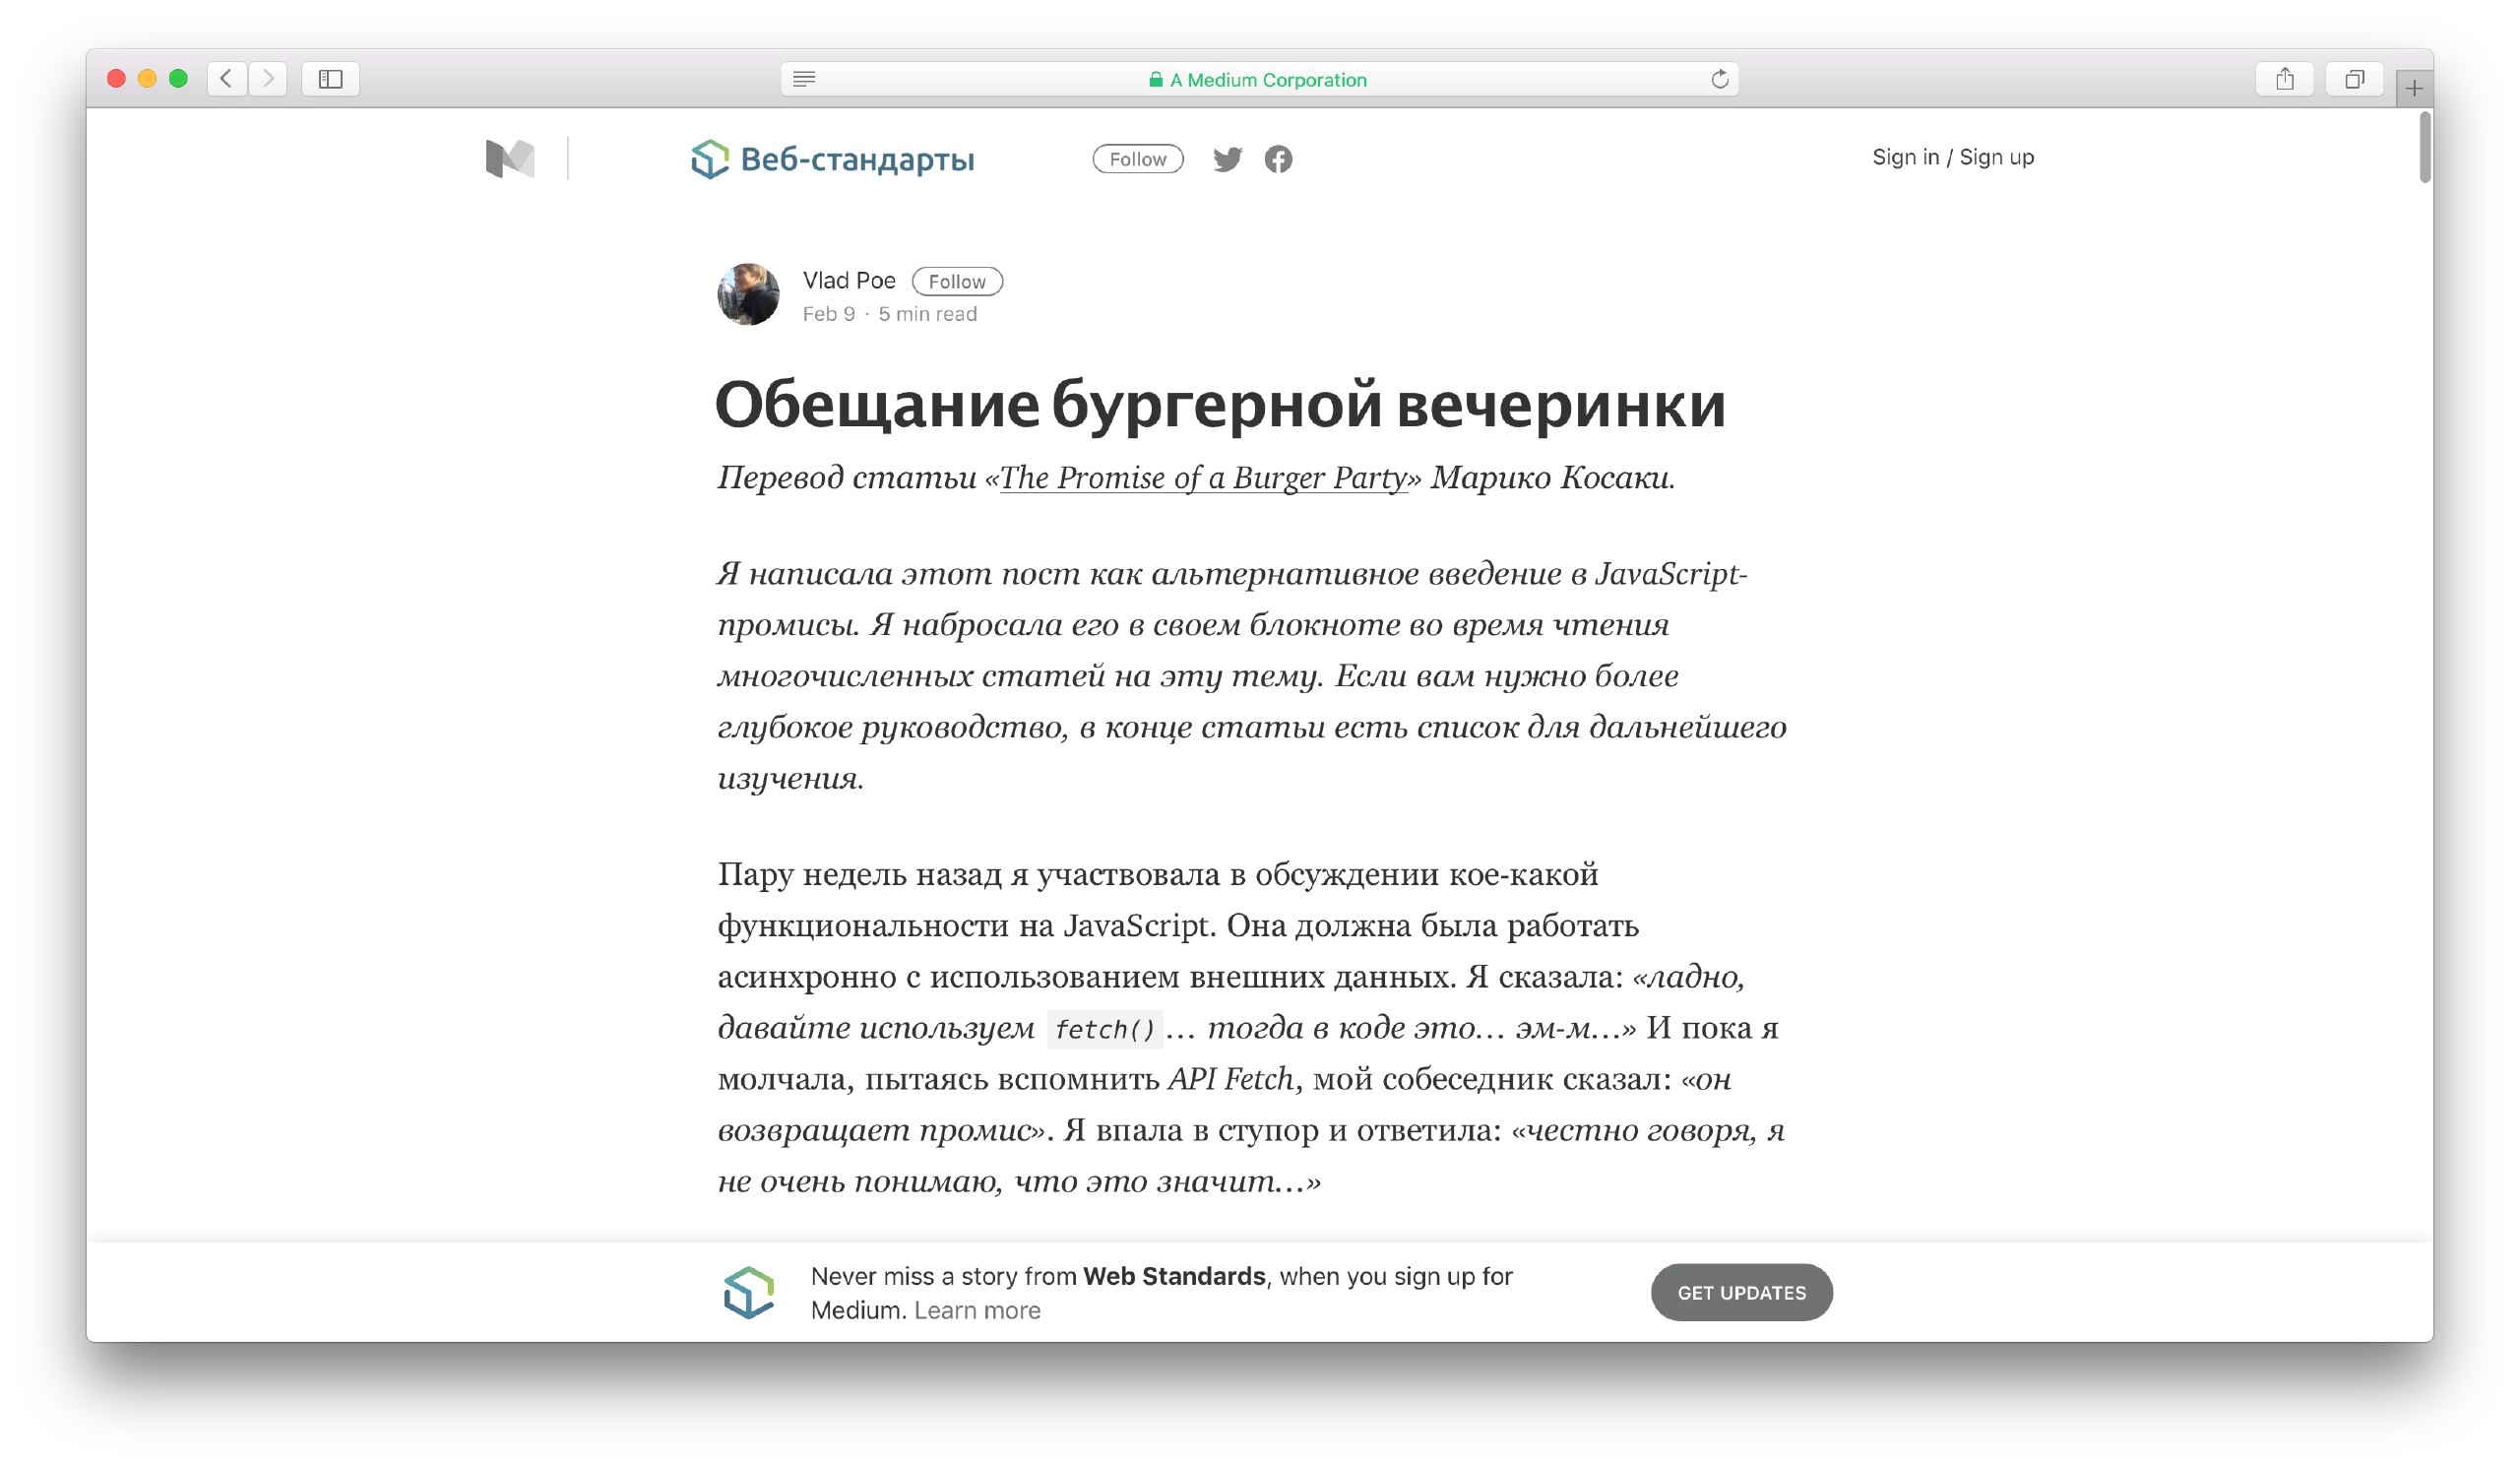This screenshot has width=2520, height=1466.
Task: Click the Web Standards banner logo
Action: click(749, 1293)
